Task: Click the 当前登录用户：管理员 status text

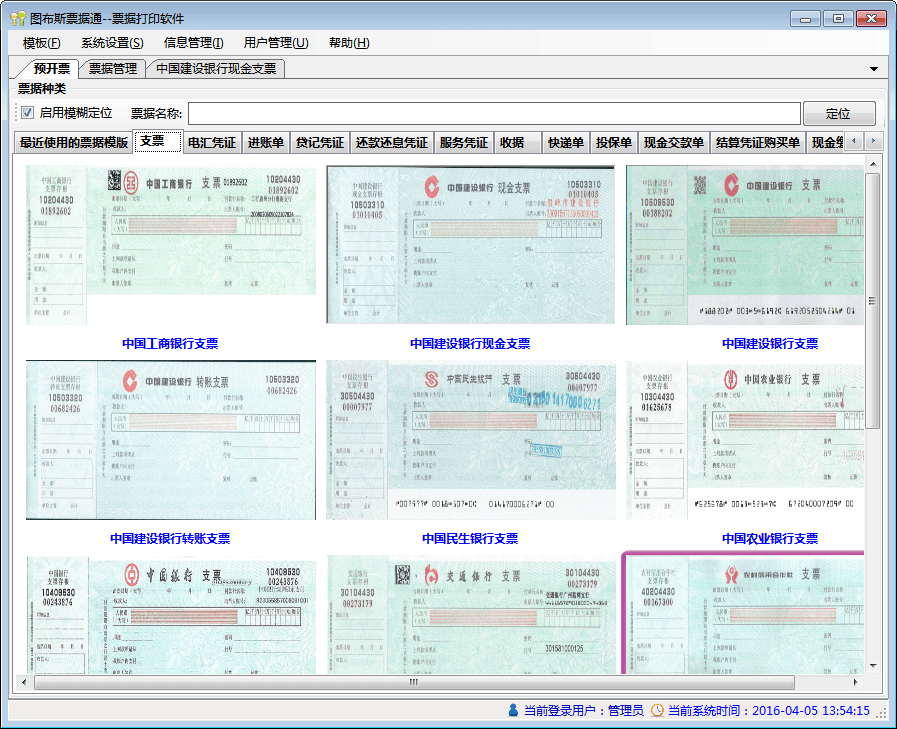Action: tap(584, 711)
